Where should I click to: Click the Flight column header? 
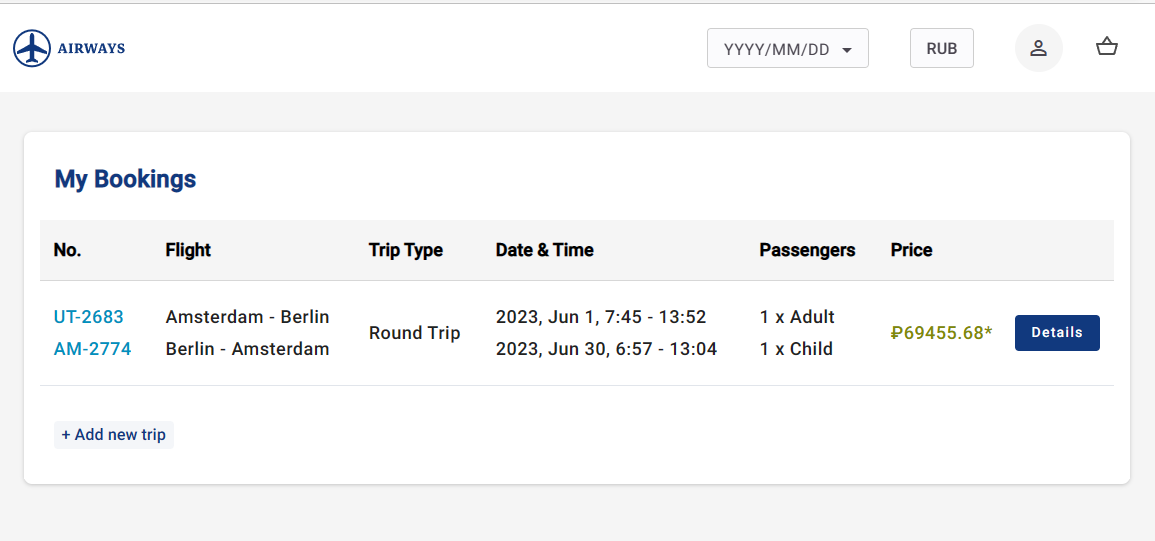point(188,250)
